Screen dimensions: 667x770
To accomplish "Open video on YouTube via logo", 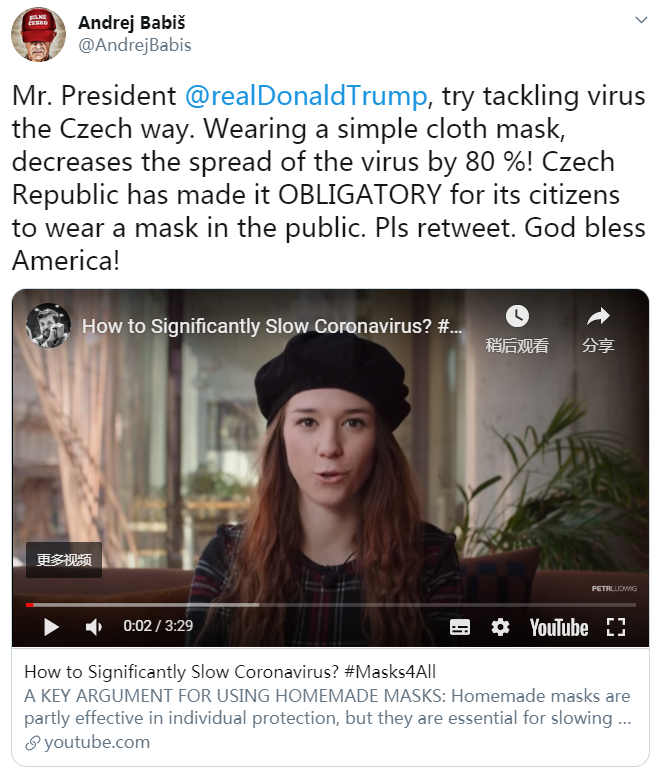I will tap(558, 627).
